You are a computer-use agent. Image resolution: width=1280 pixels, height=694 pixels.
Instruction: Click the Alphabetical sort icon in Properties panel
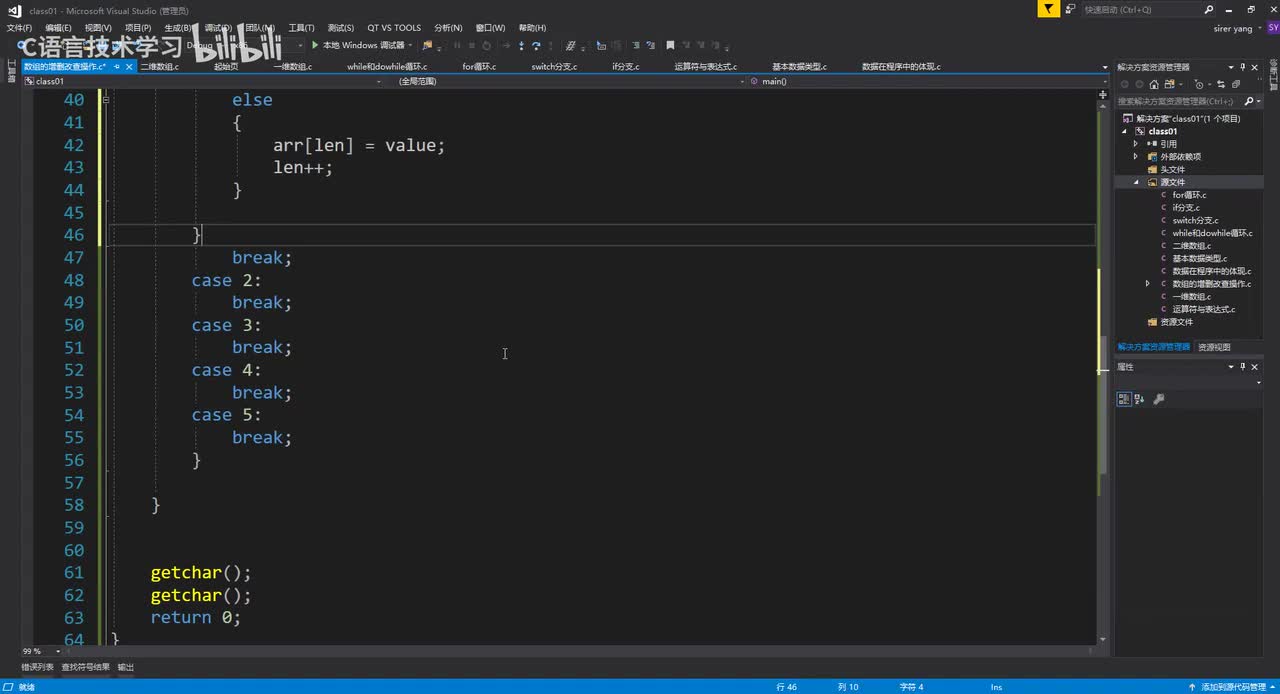coord(1140,399)
